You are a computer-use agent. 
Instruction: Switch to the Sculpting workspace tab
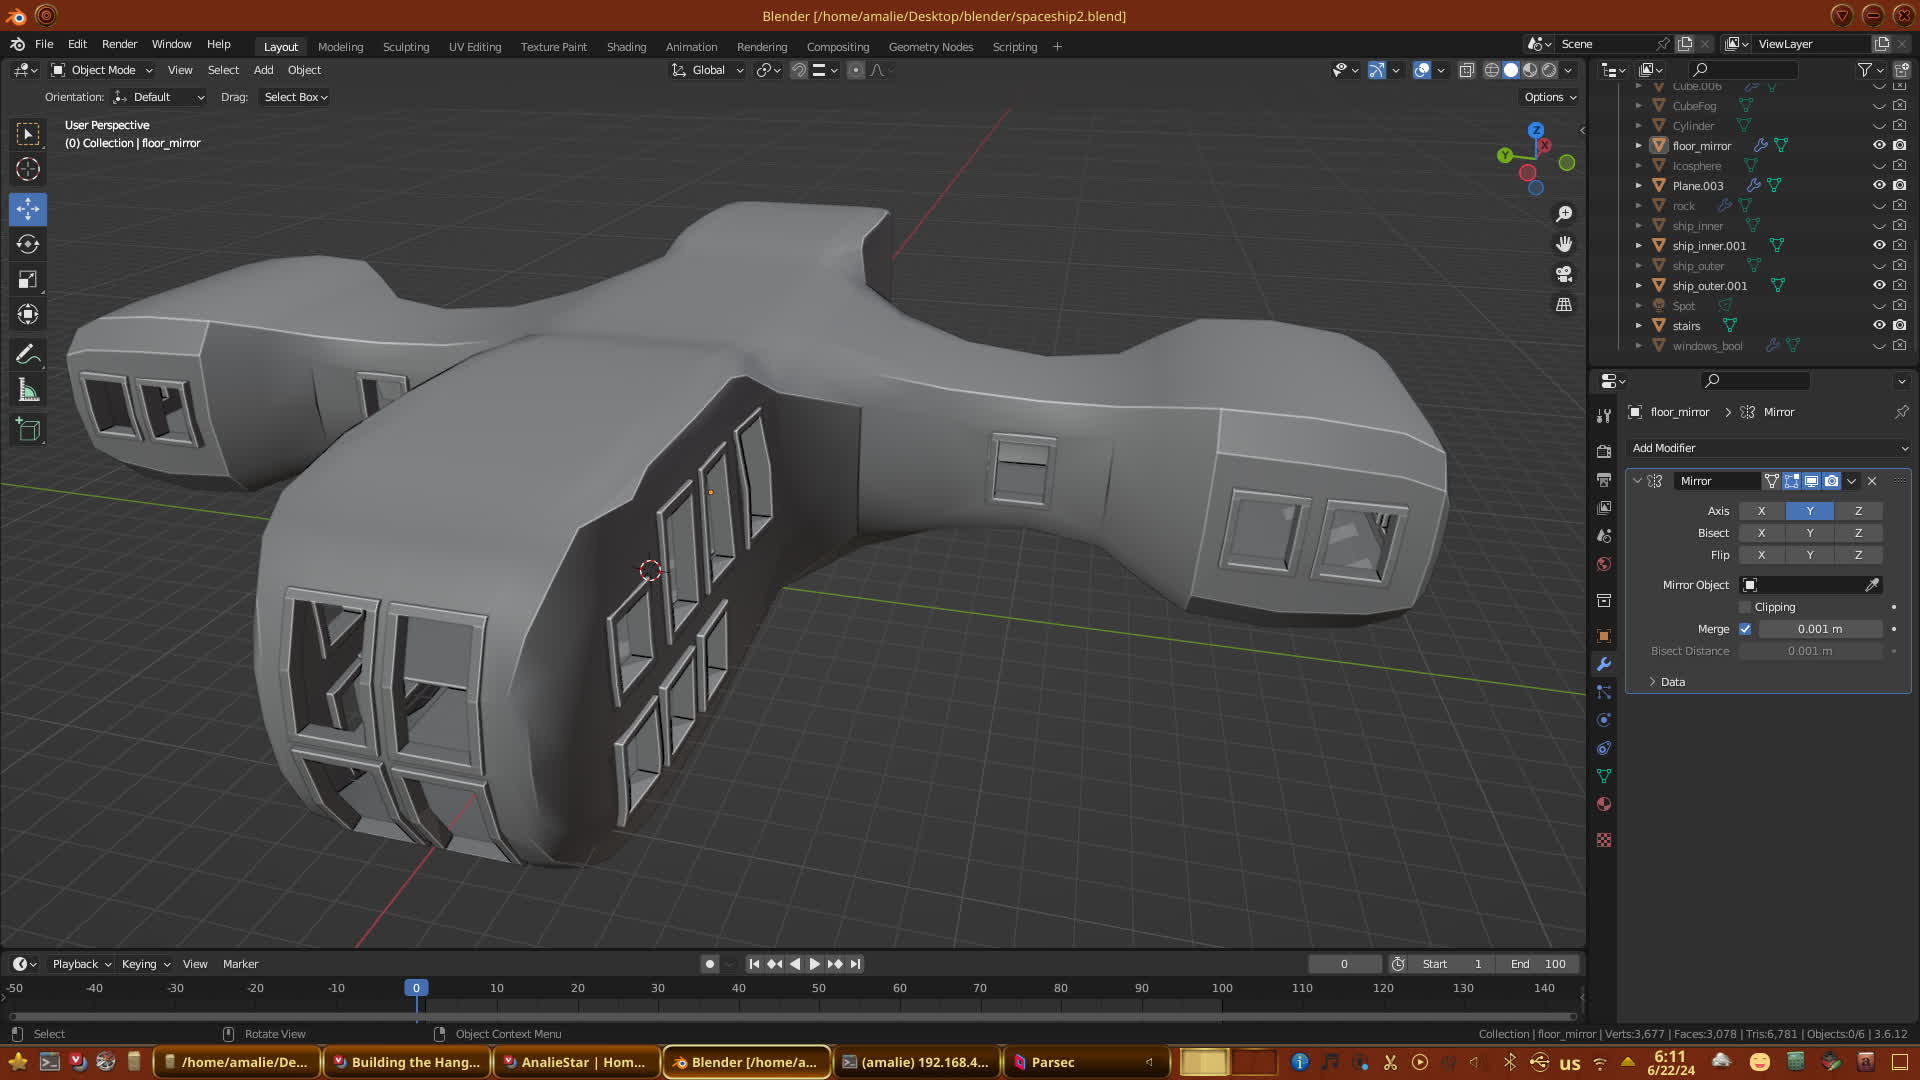405,47
